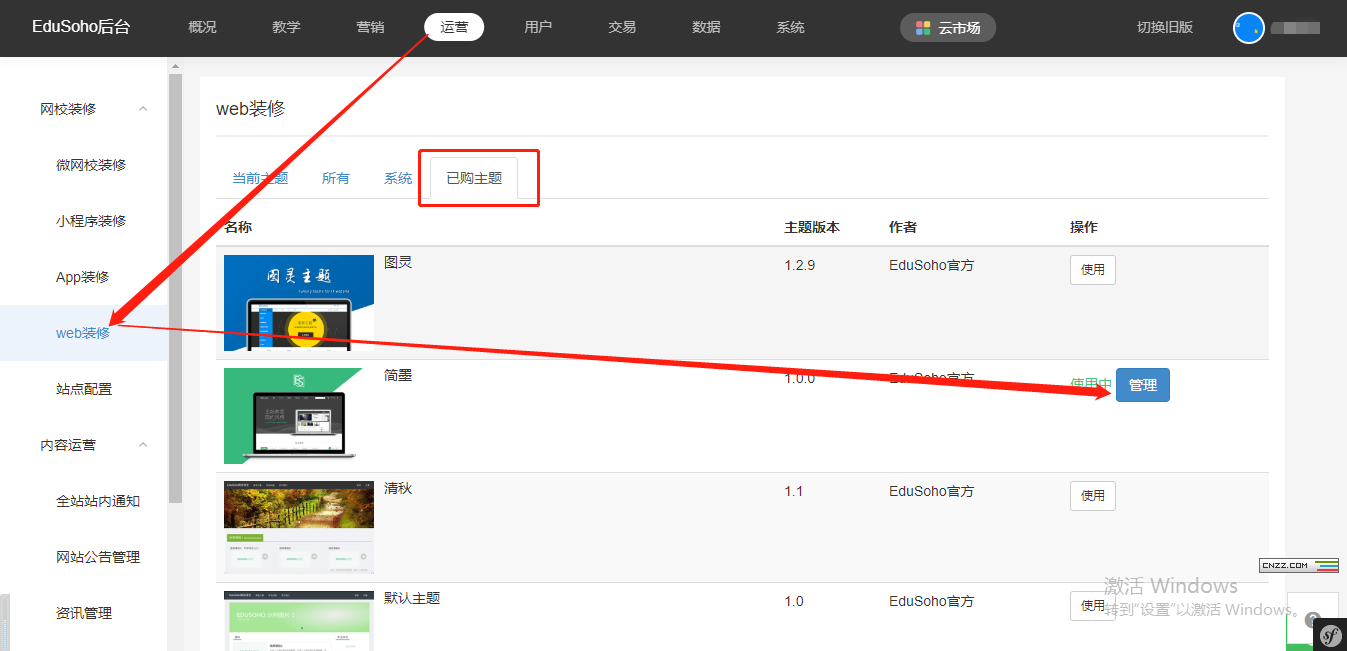Select 微网校装修 in the sidebar

click(91, 165)
